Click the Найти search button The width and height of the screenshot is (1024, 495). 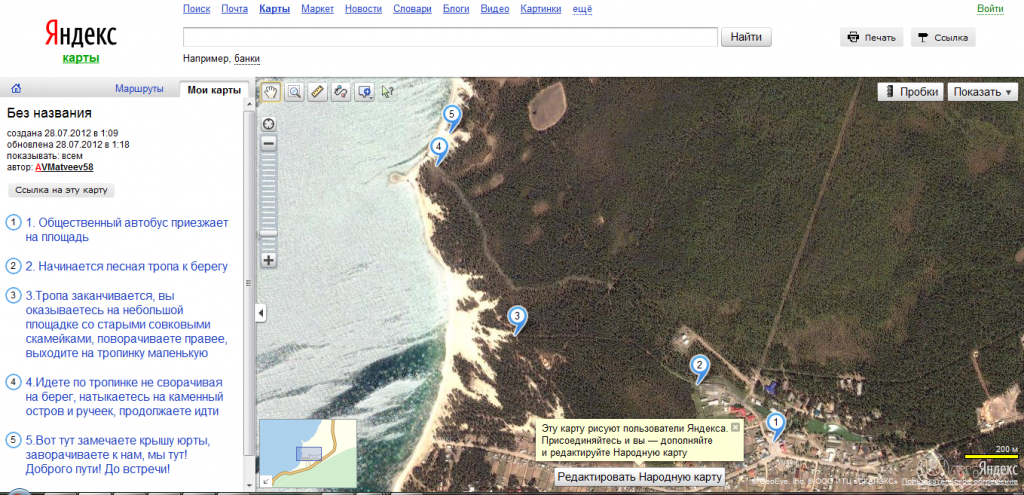point(746,37)
